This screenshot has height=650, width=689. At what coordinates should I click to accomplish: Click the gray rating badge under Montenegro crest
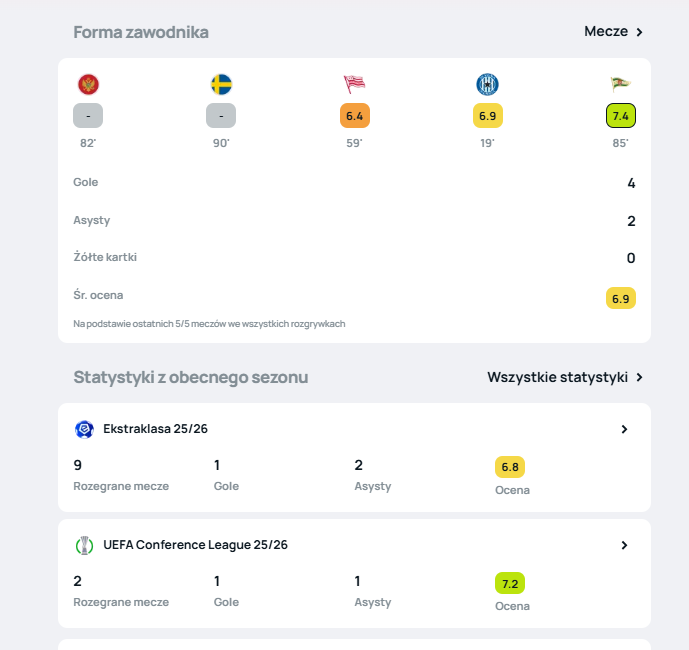[88, 116]
